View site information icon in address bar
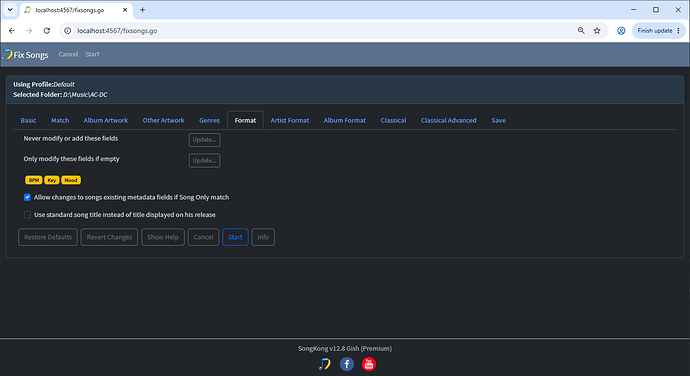This screenshot has height=376, width=690. click(67, 31)
